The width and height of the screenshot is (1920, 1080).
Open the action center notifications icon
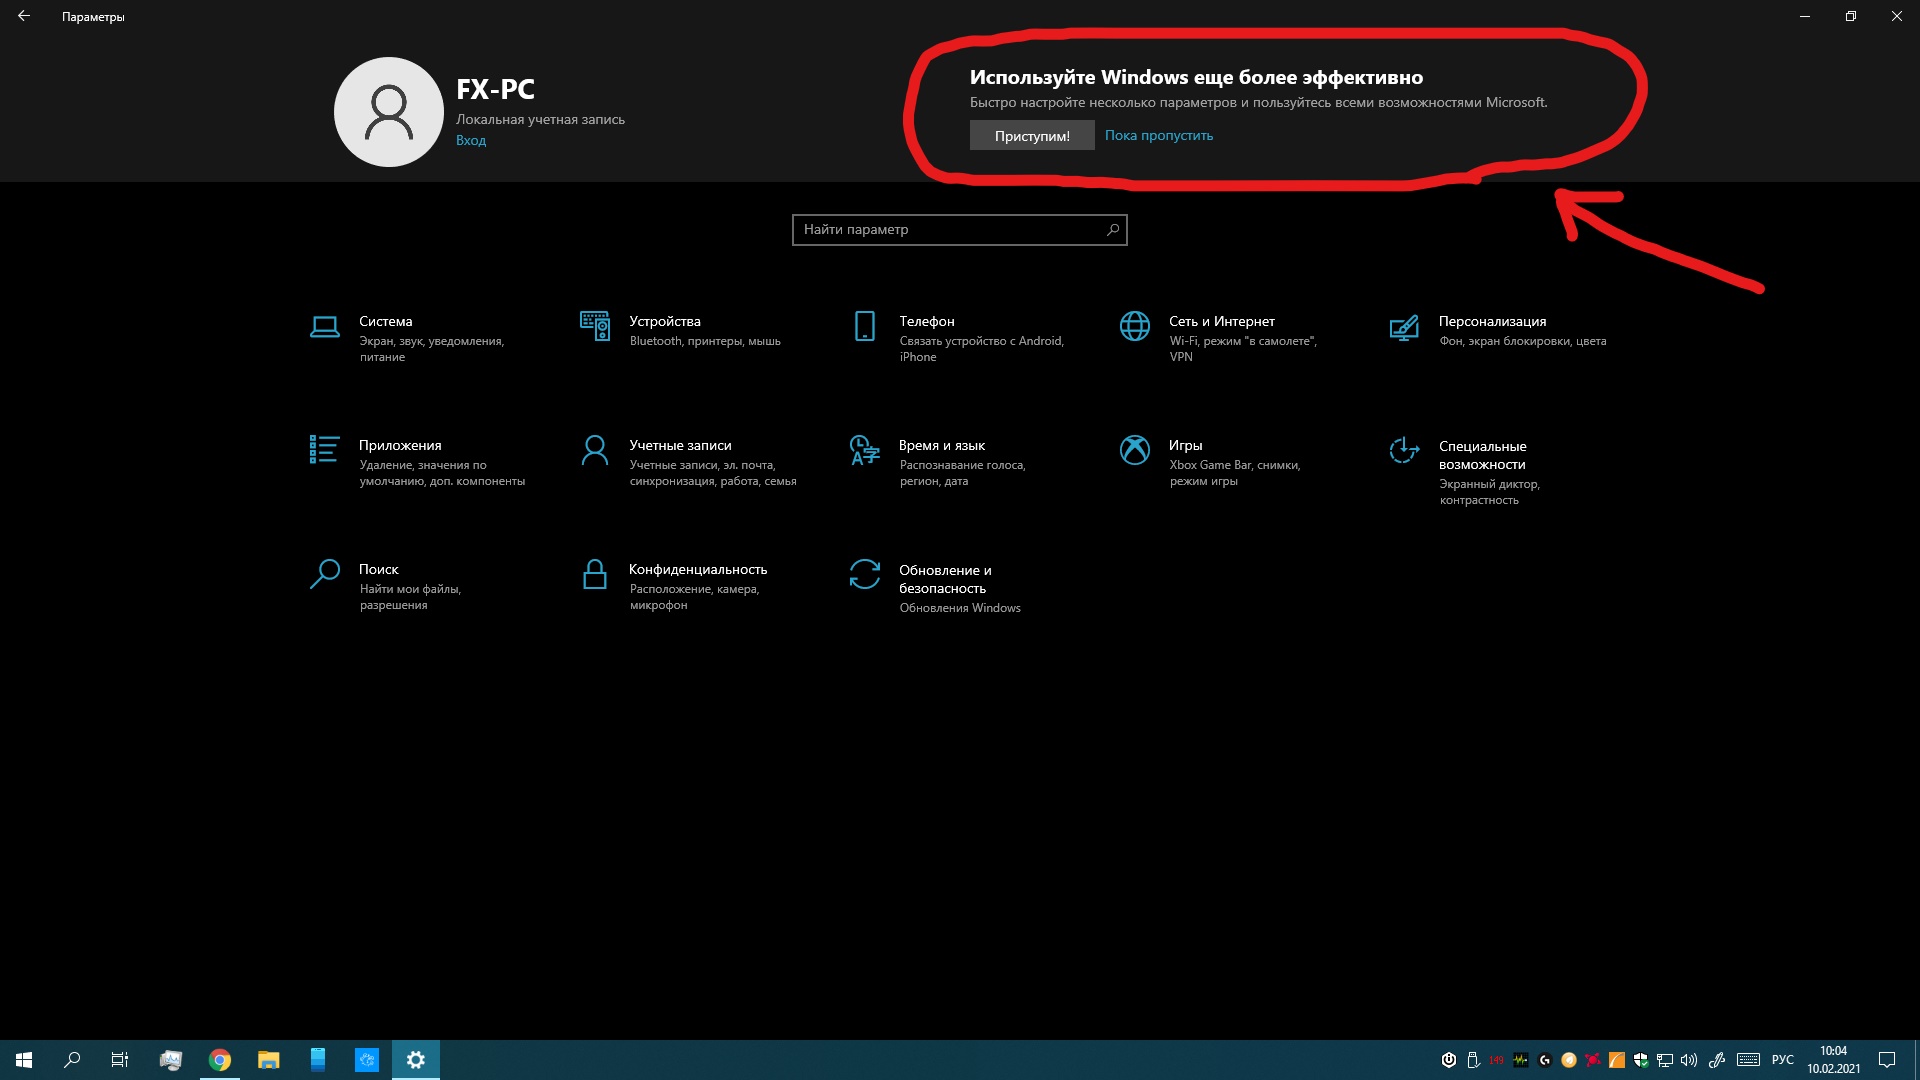1887,1060
